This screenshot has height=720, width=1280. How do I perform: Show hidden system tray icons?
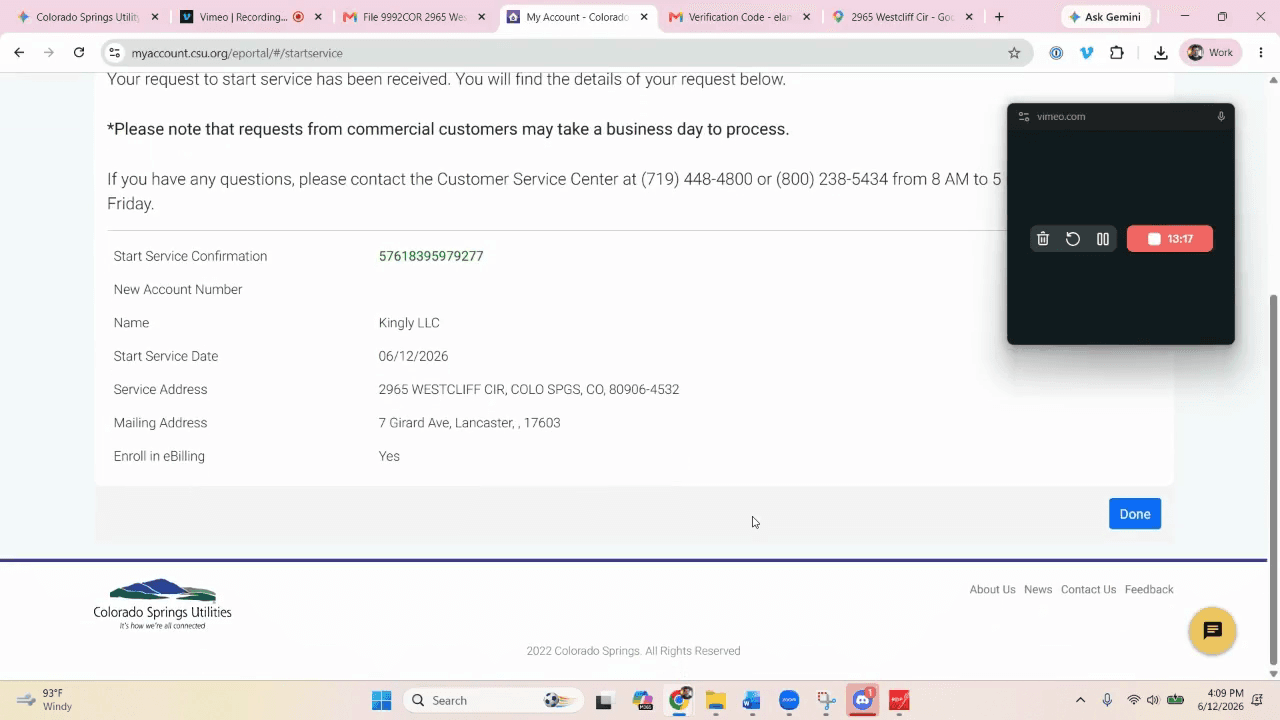click(1080, 700)
